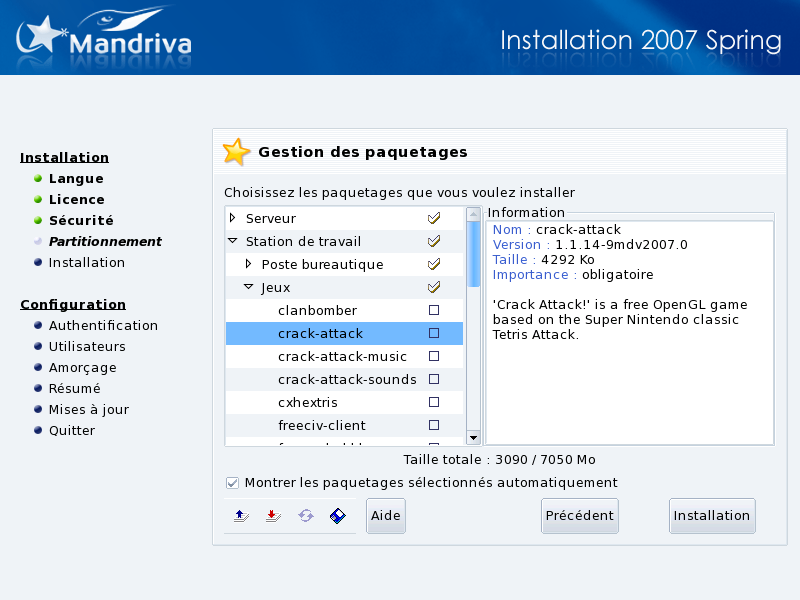Expand the Serveur tree node

tap(233, 218)
